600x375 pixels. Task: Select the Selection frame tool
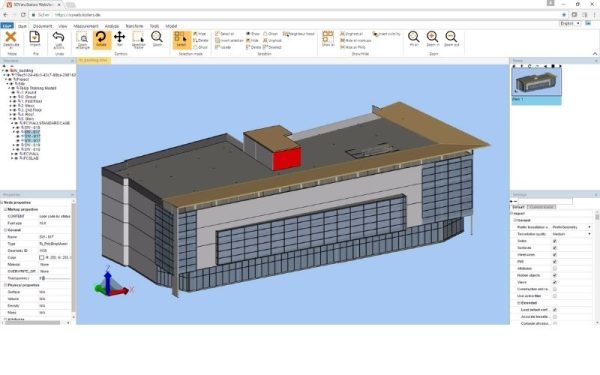(x=138, y=38)
